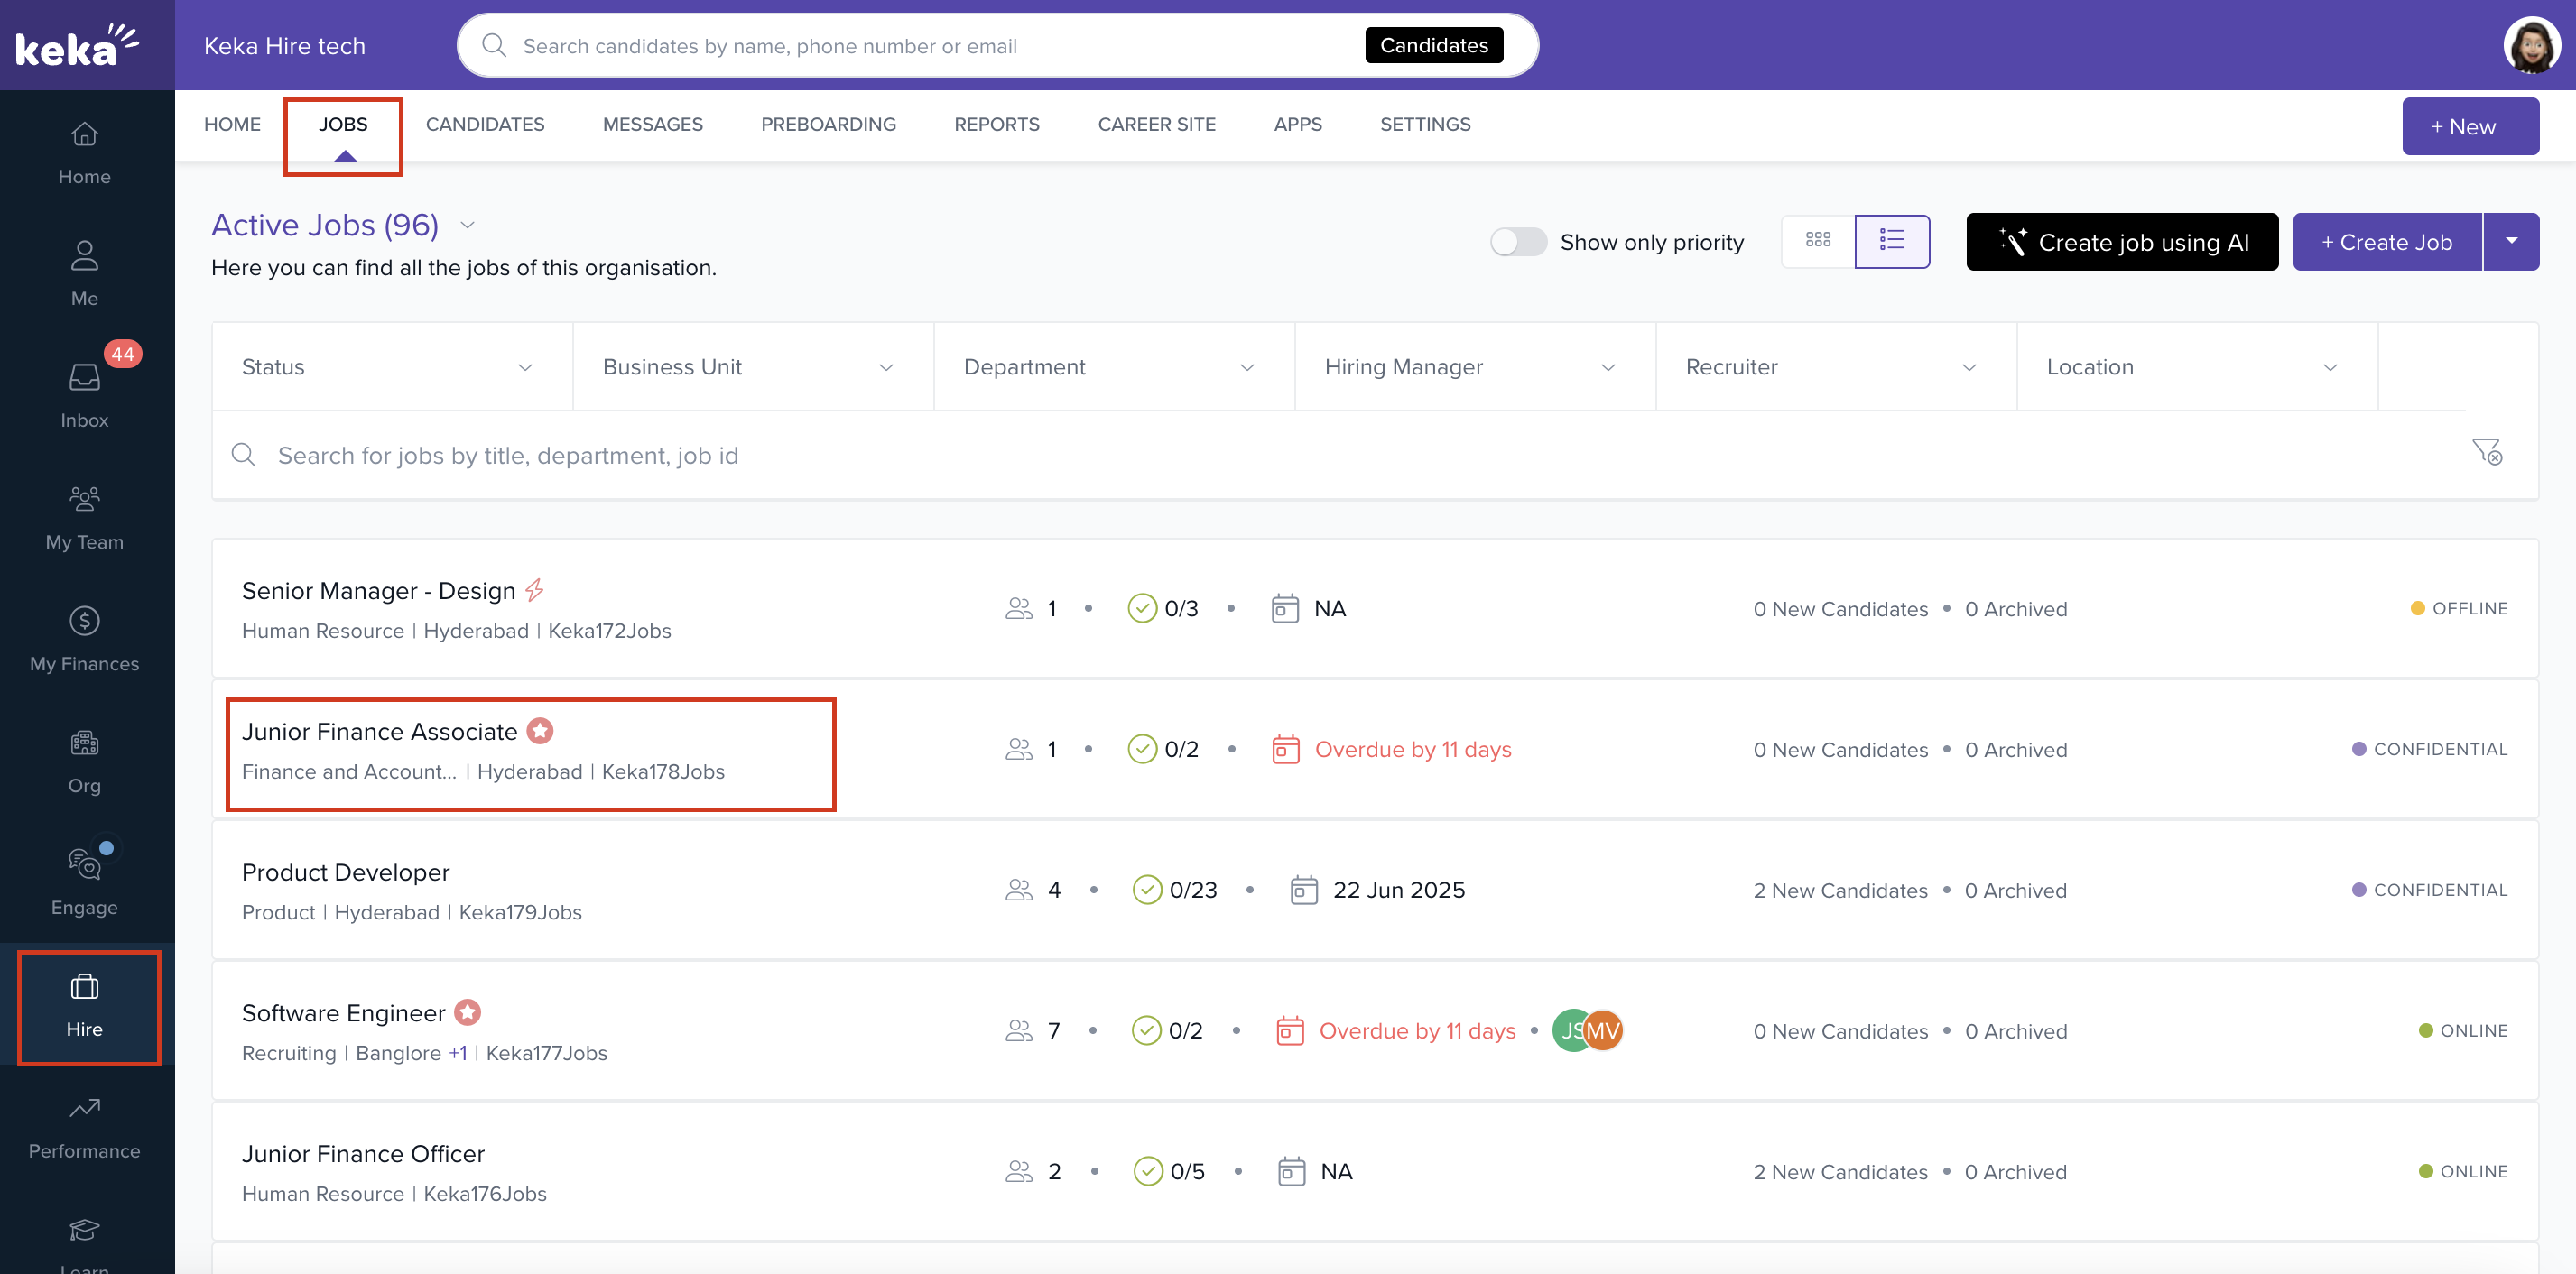Click the Create job using AI button
2576x1274 pixels.
2122,241
